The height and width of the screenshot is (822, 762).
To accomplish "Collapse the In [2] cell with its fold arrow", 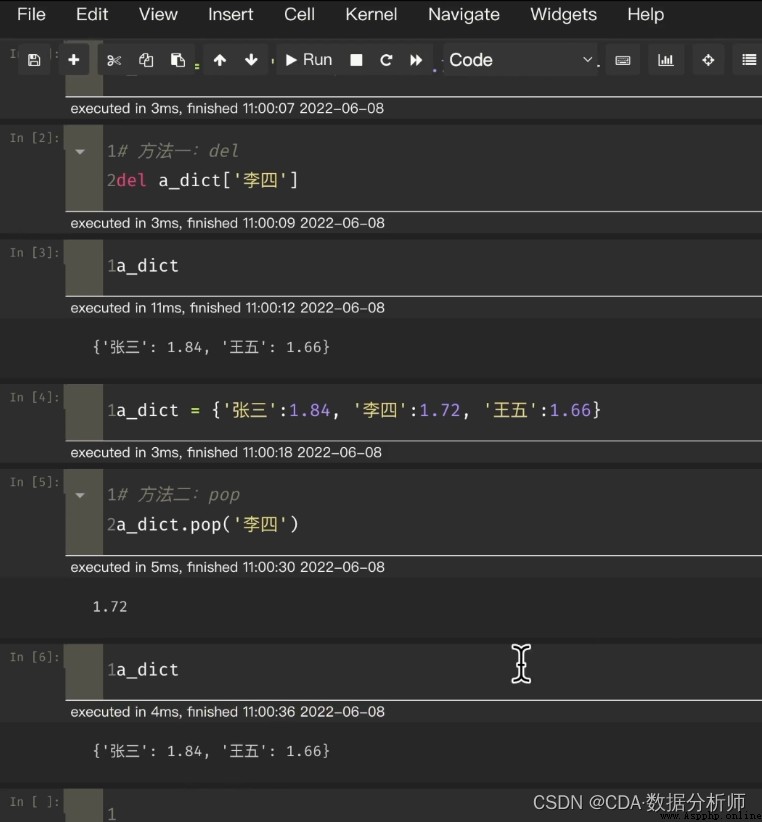I will [x=80, y=152].
